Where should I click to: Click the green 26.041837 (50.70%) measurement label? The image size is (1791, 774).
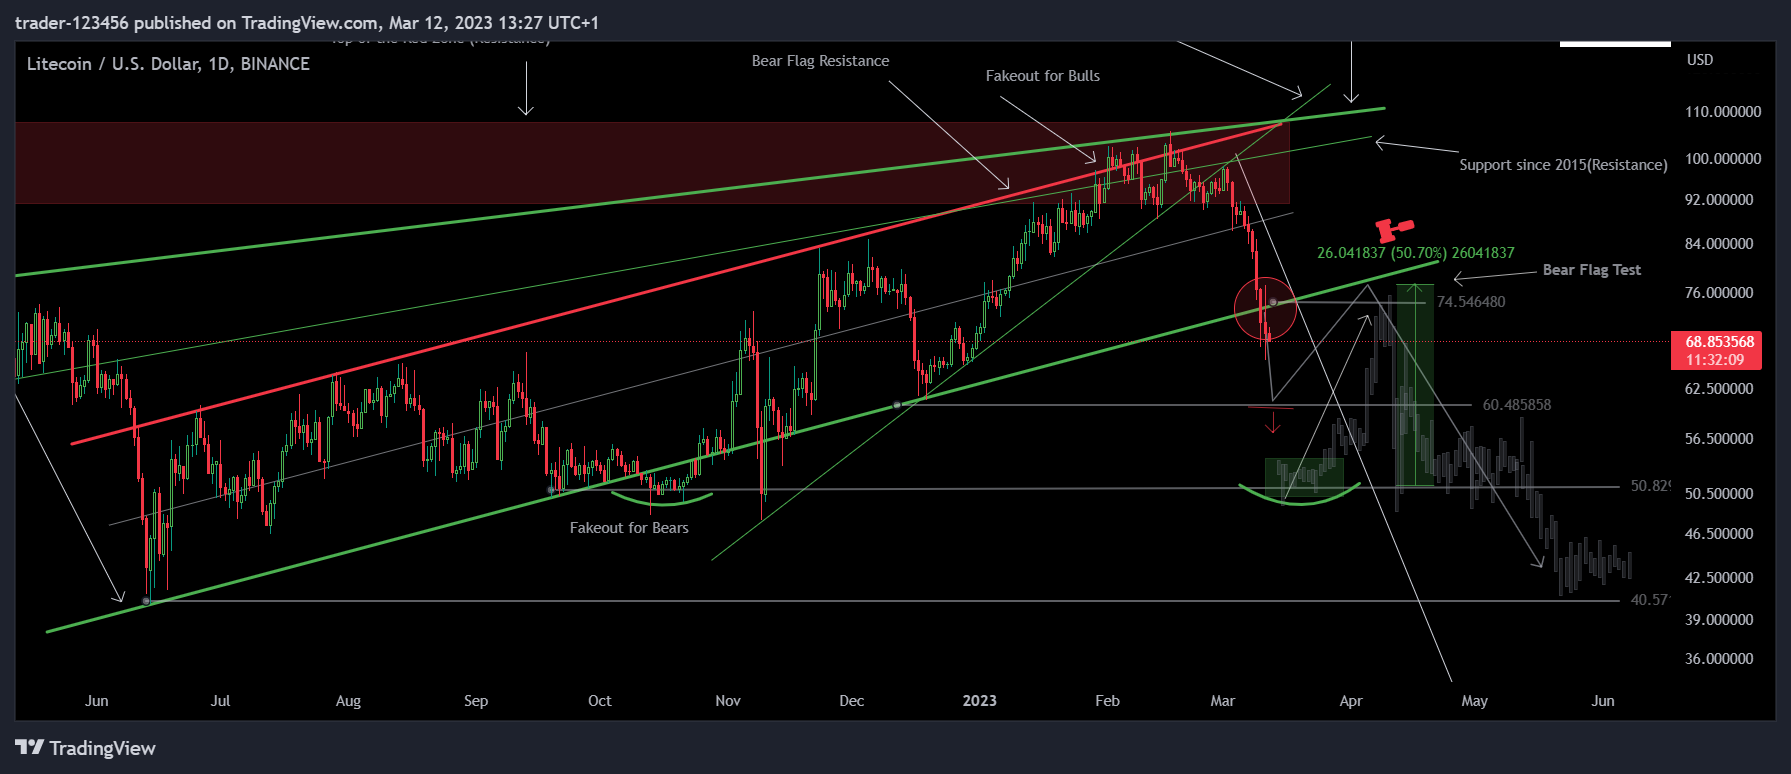[1415, 253]
